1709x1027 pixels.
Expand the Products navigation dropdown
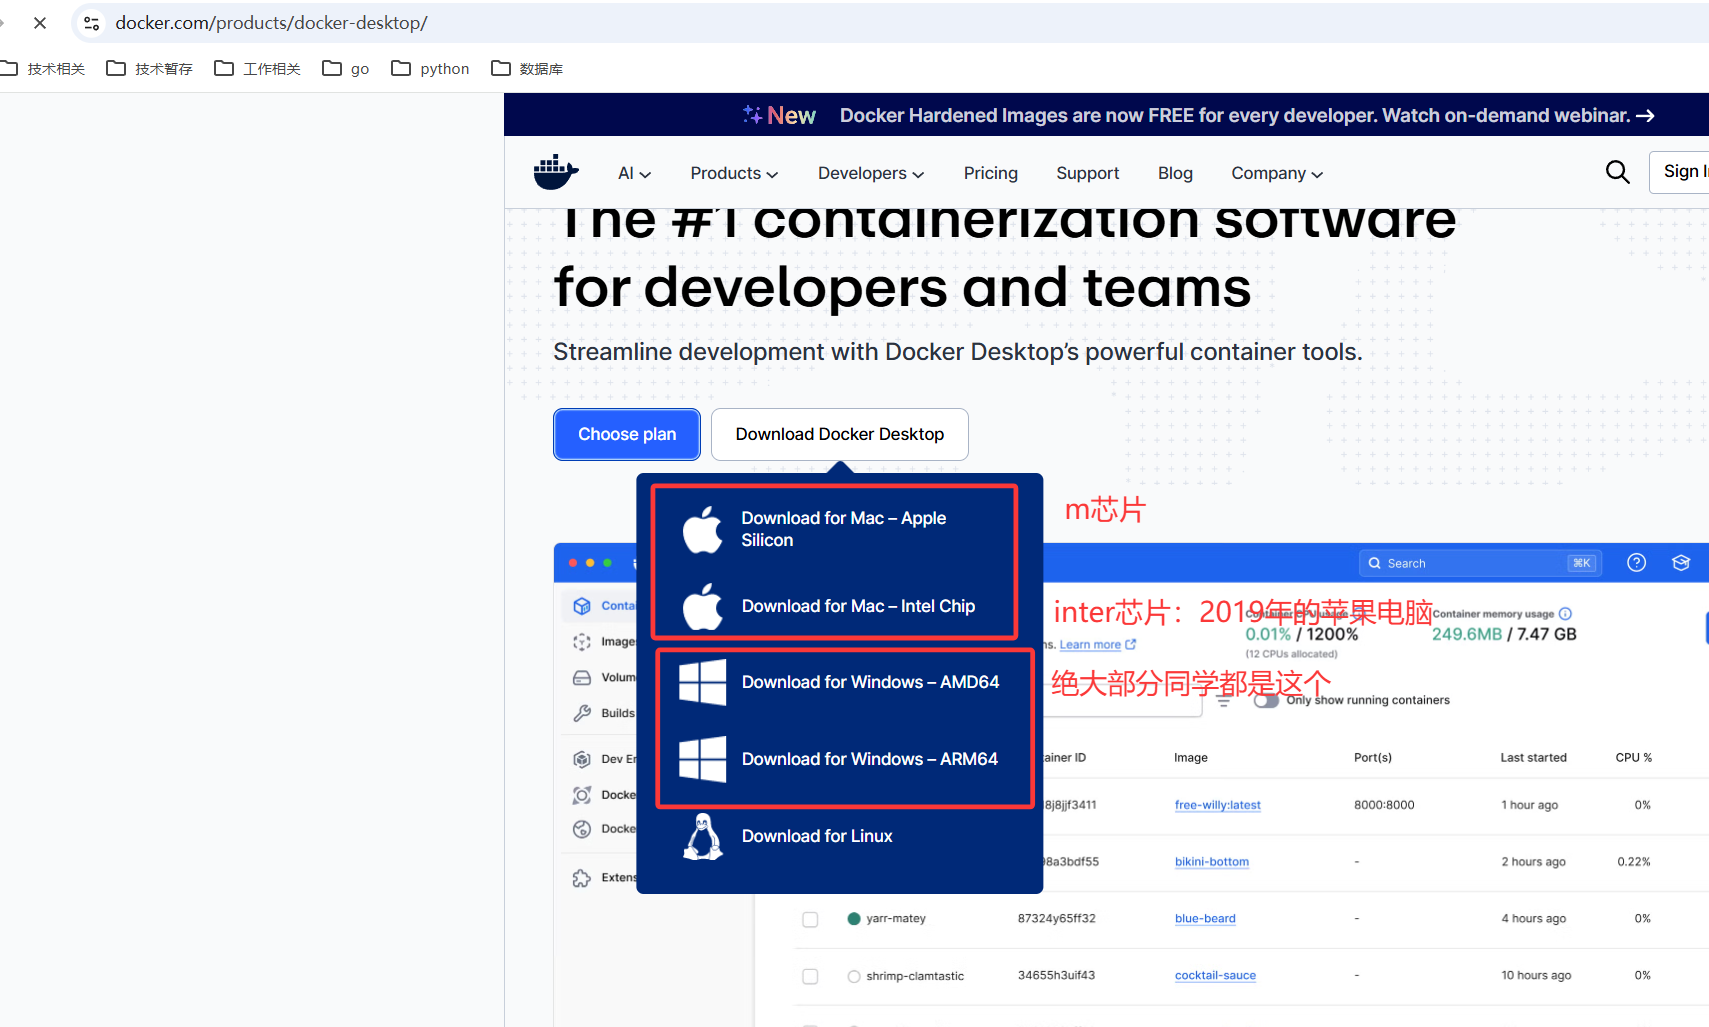point(734,173)
